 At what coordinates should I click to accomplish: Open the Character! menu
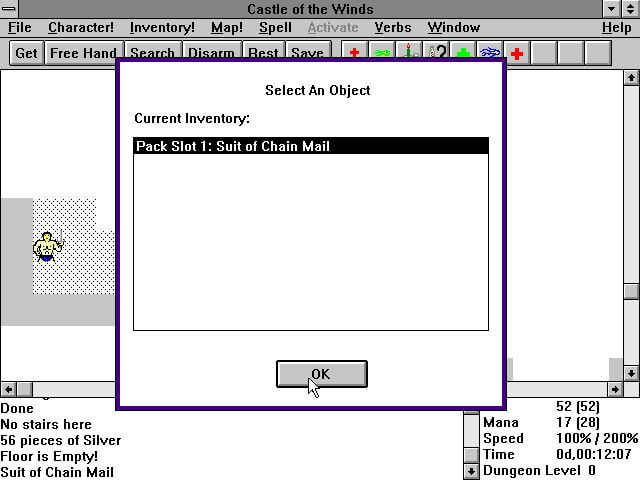pyautogui.click(x=81, y=27)
